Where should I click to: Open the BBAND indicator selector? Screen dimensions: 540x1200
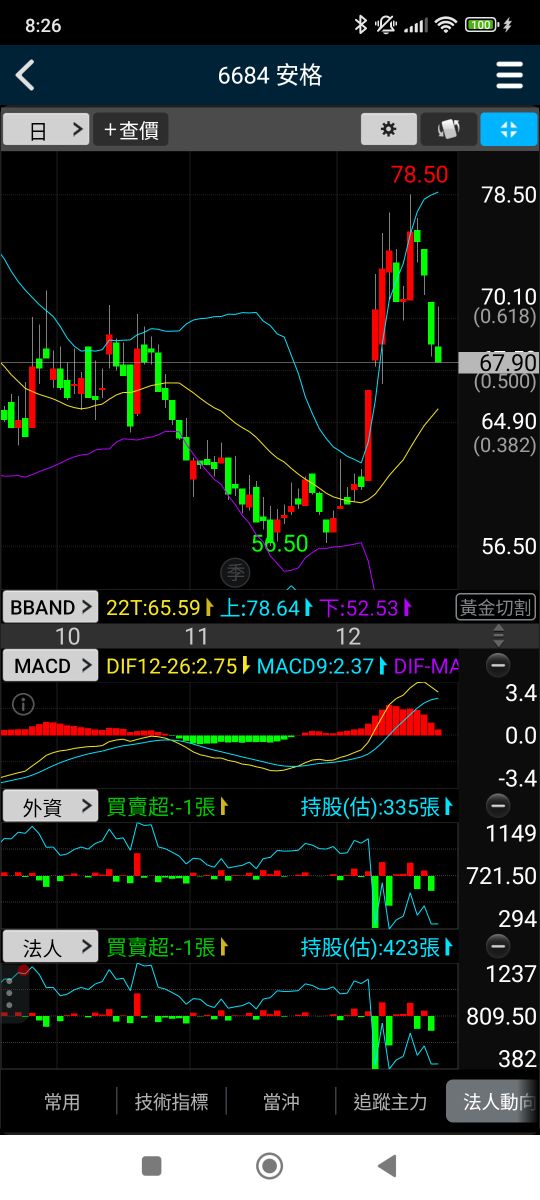click(x=51, y=607)
